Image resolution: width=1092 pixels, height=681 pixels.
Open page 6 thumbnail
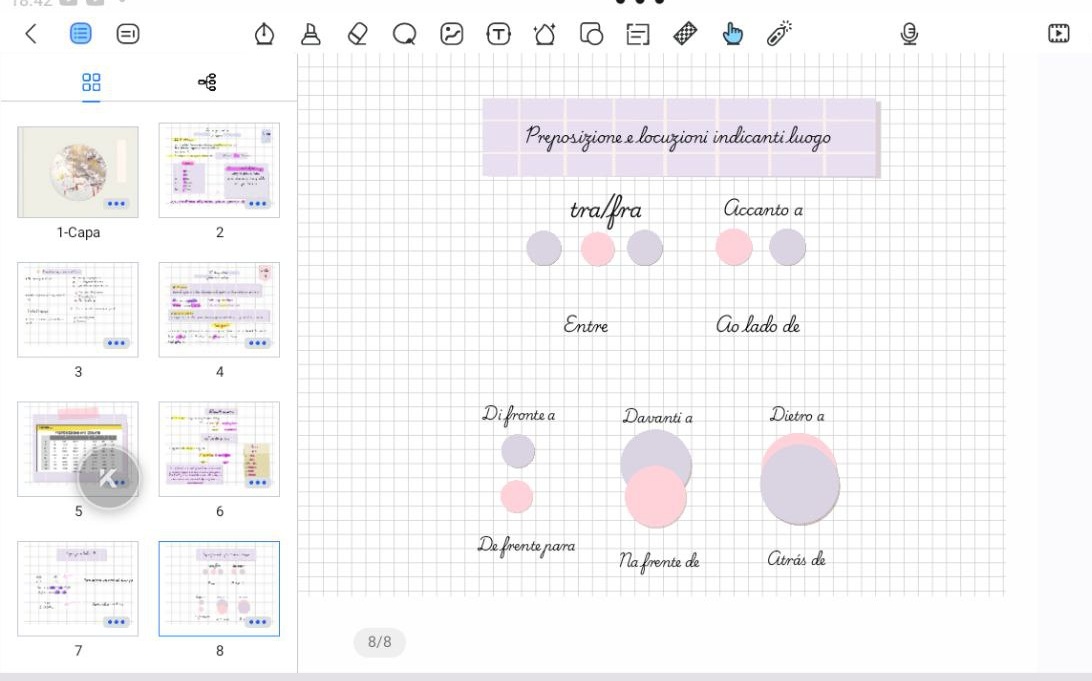(219, 449)
